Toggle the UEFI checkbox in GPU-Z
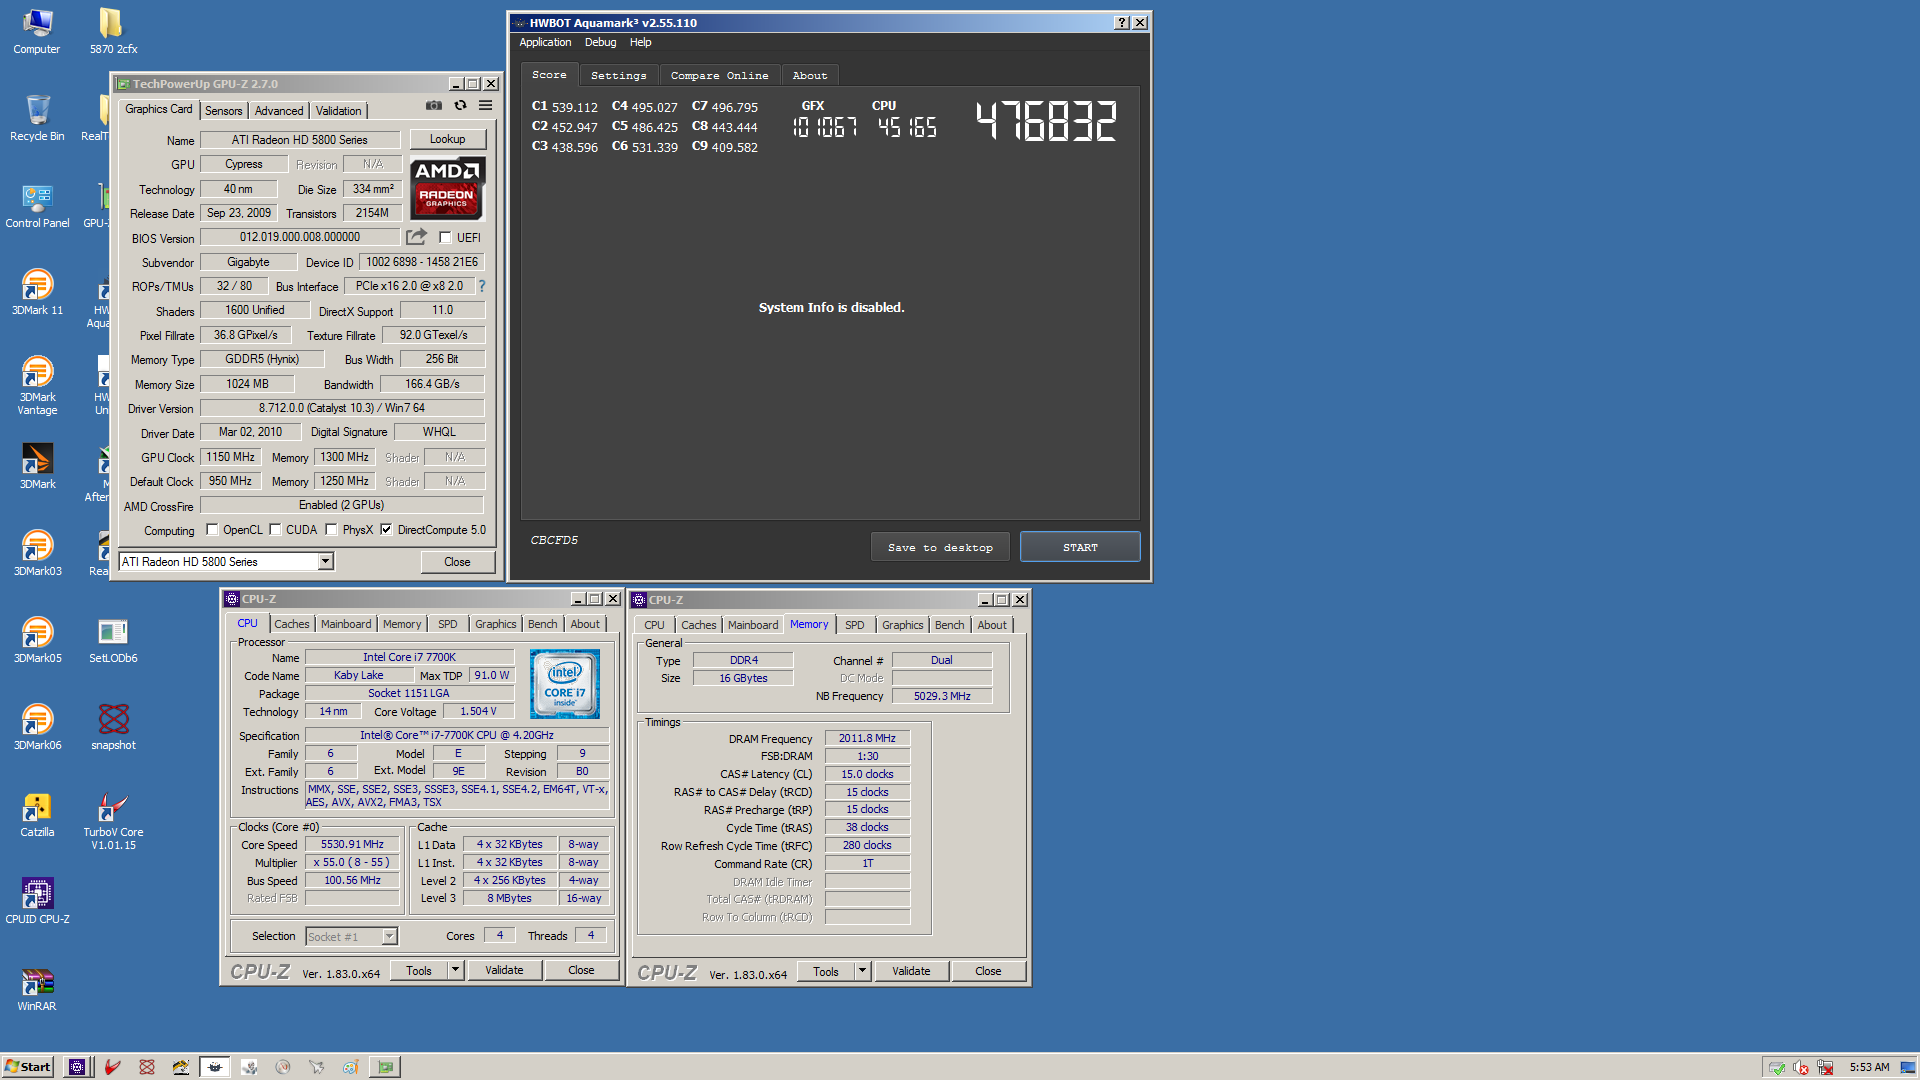Image resolution: width=1920 pixels, height=1080 pixels. pos(445,238)
